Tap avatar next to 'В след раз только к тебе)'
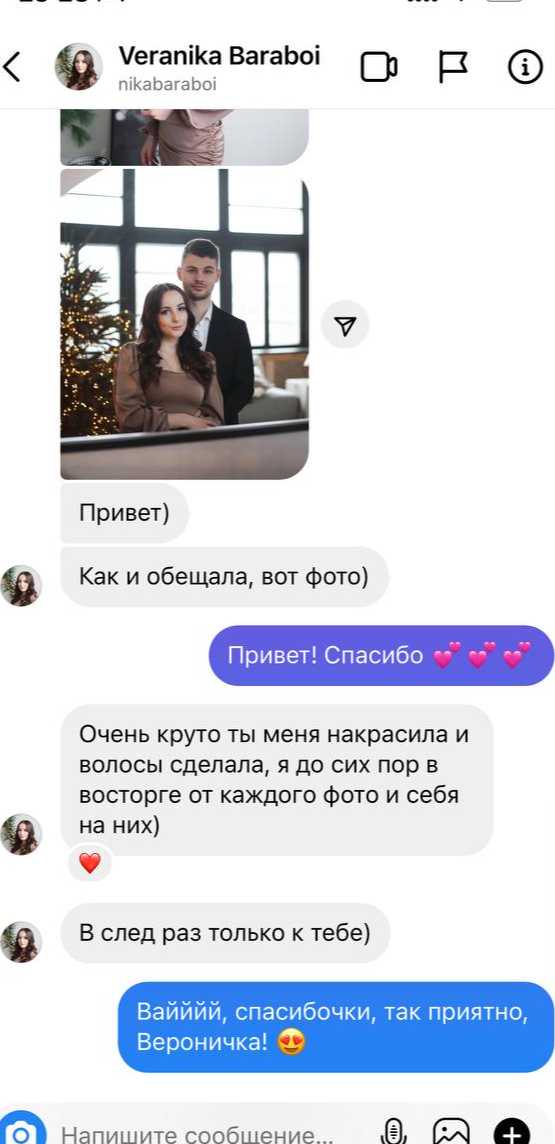The width and height of the screenshot is (555, 1144). (21, 941)
